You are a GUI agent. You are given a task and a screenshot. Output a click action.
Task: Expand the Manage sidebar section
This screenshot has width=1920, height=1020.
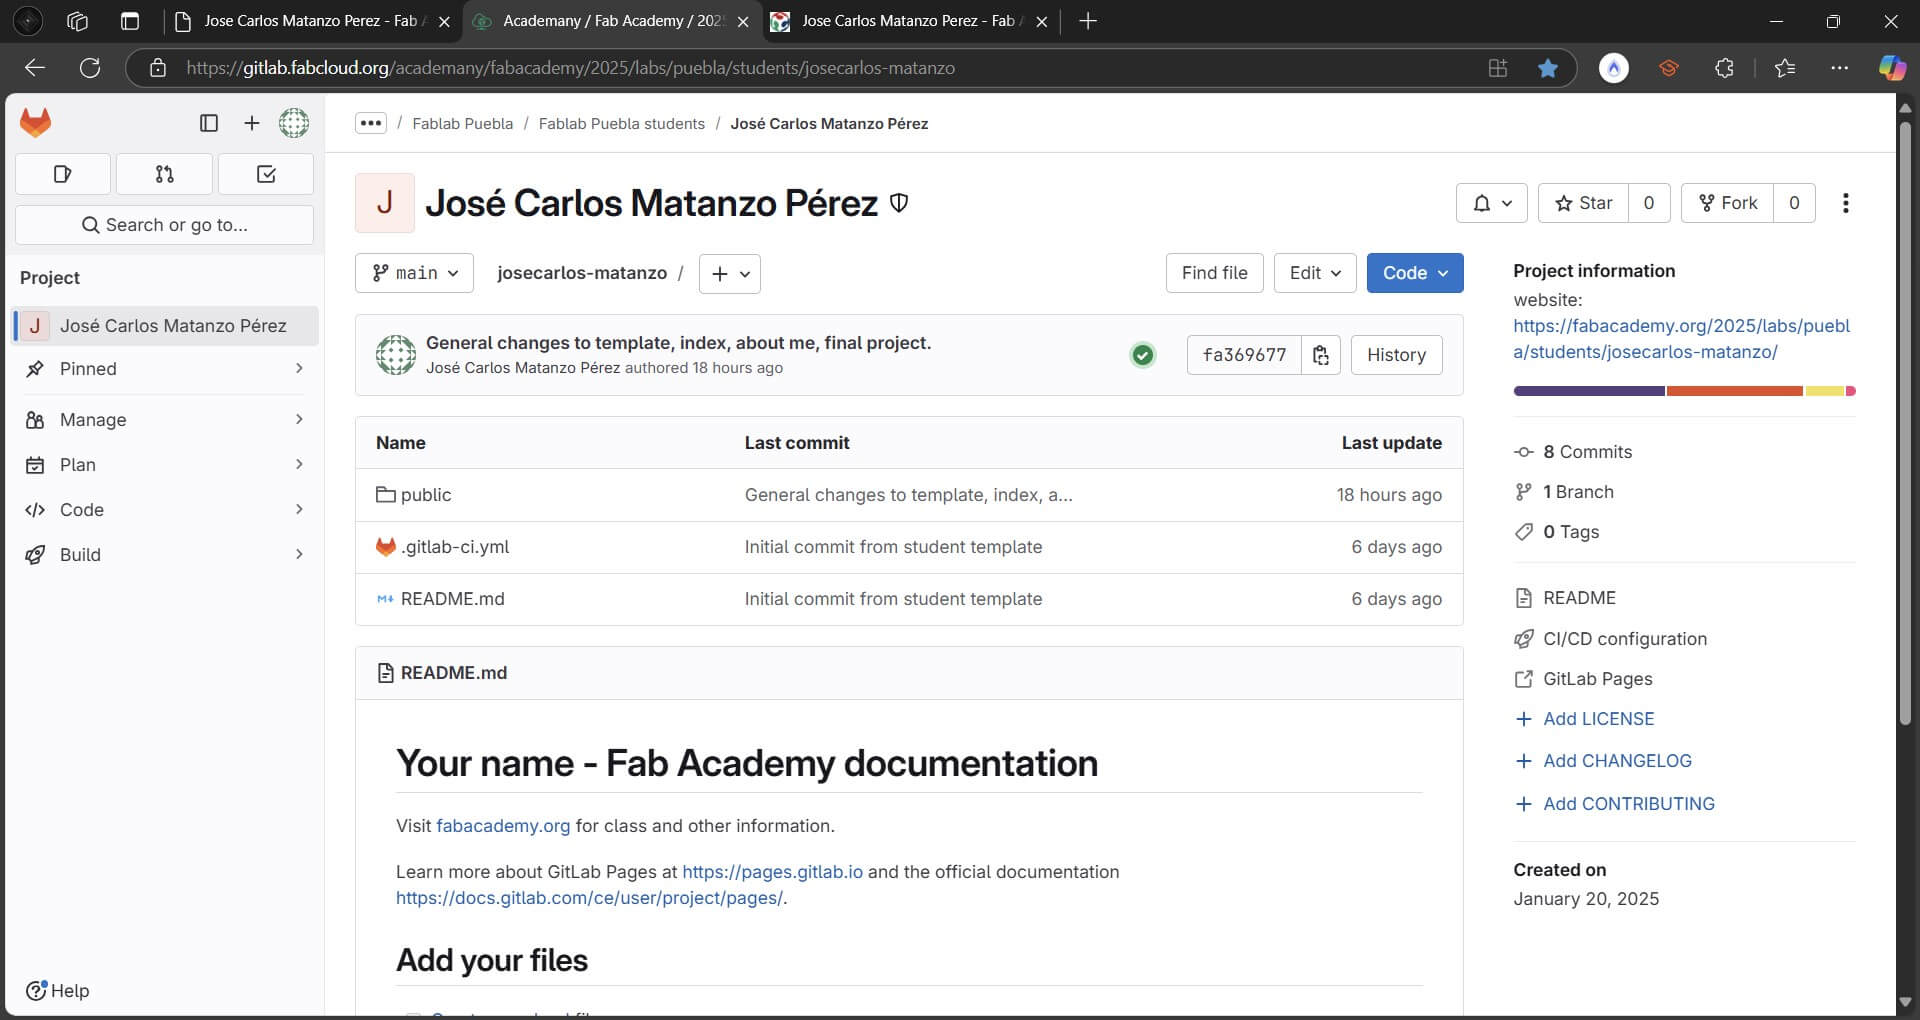pos(165,420)
